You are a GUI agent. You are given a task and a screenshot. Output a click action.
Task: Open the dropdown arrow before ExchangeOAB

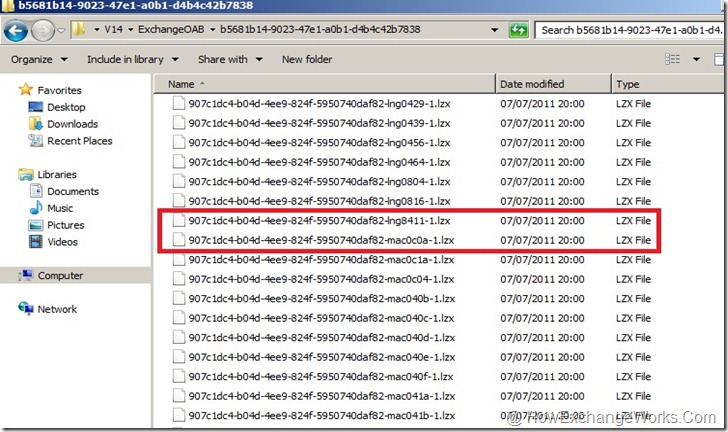[130, 30]
